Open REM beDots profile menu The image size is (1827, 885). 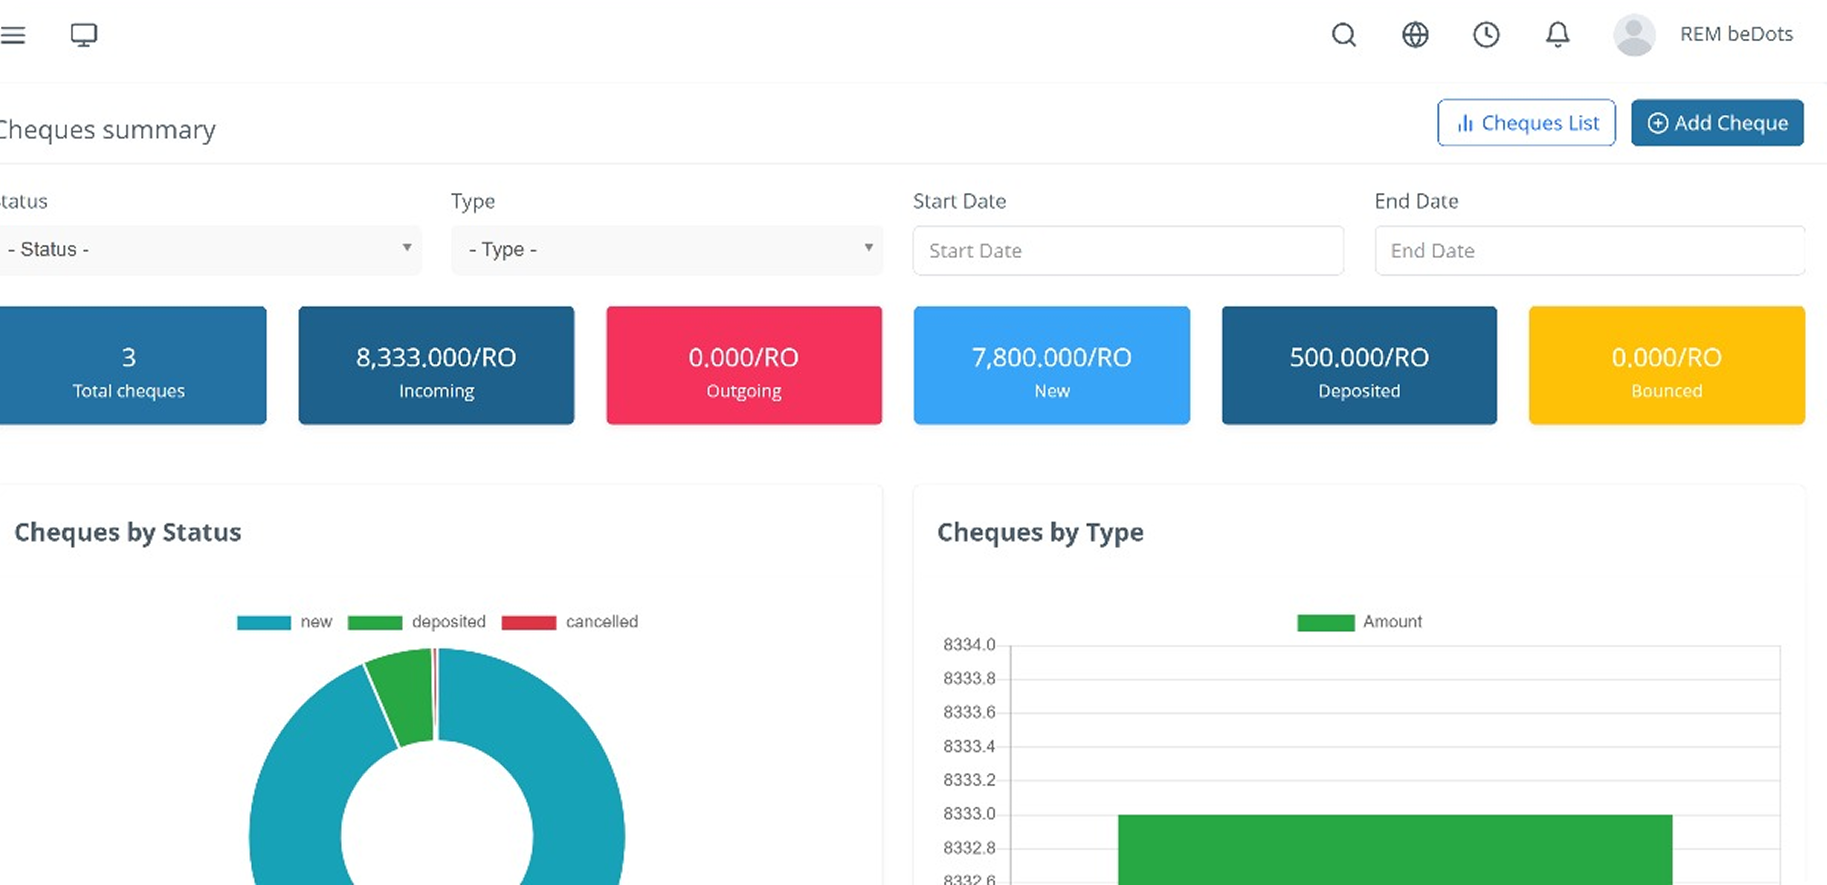pyautogui.click(x=1736, y=35)
